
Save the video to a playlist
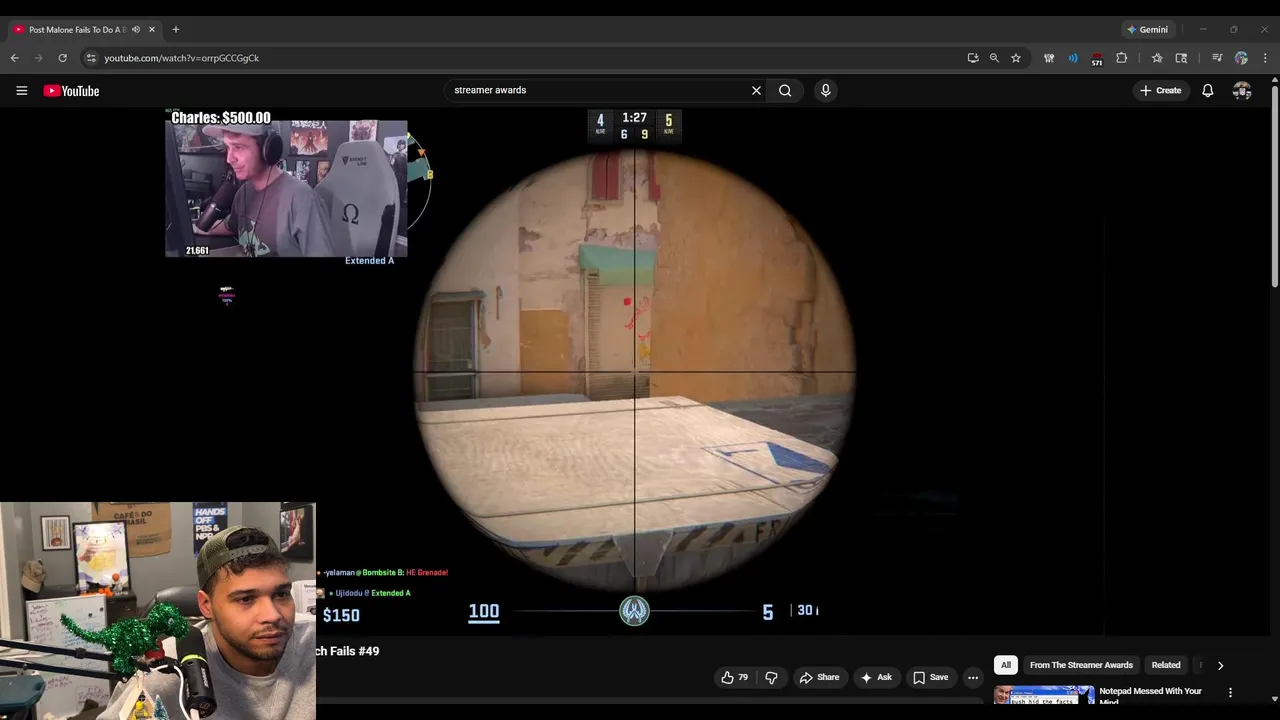pos(930,677)
